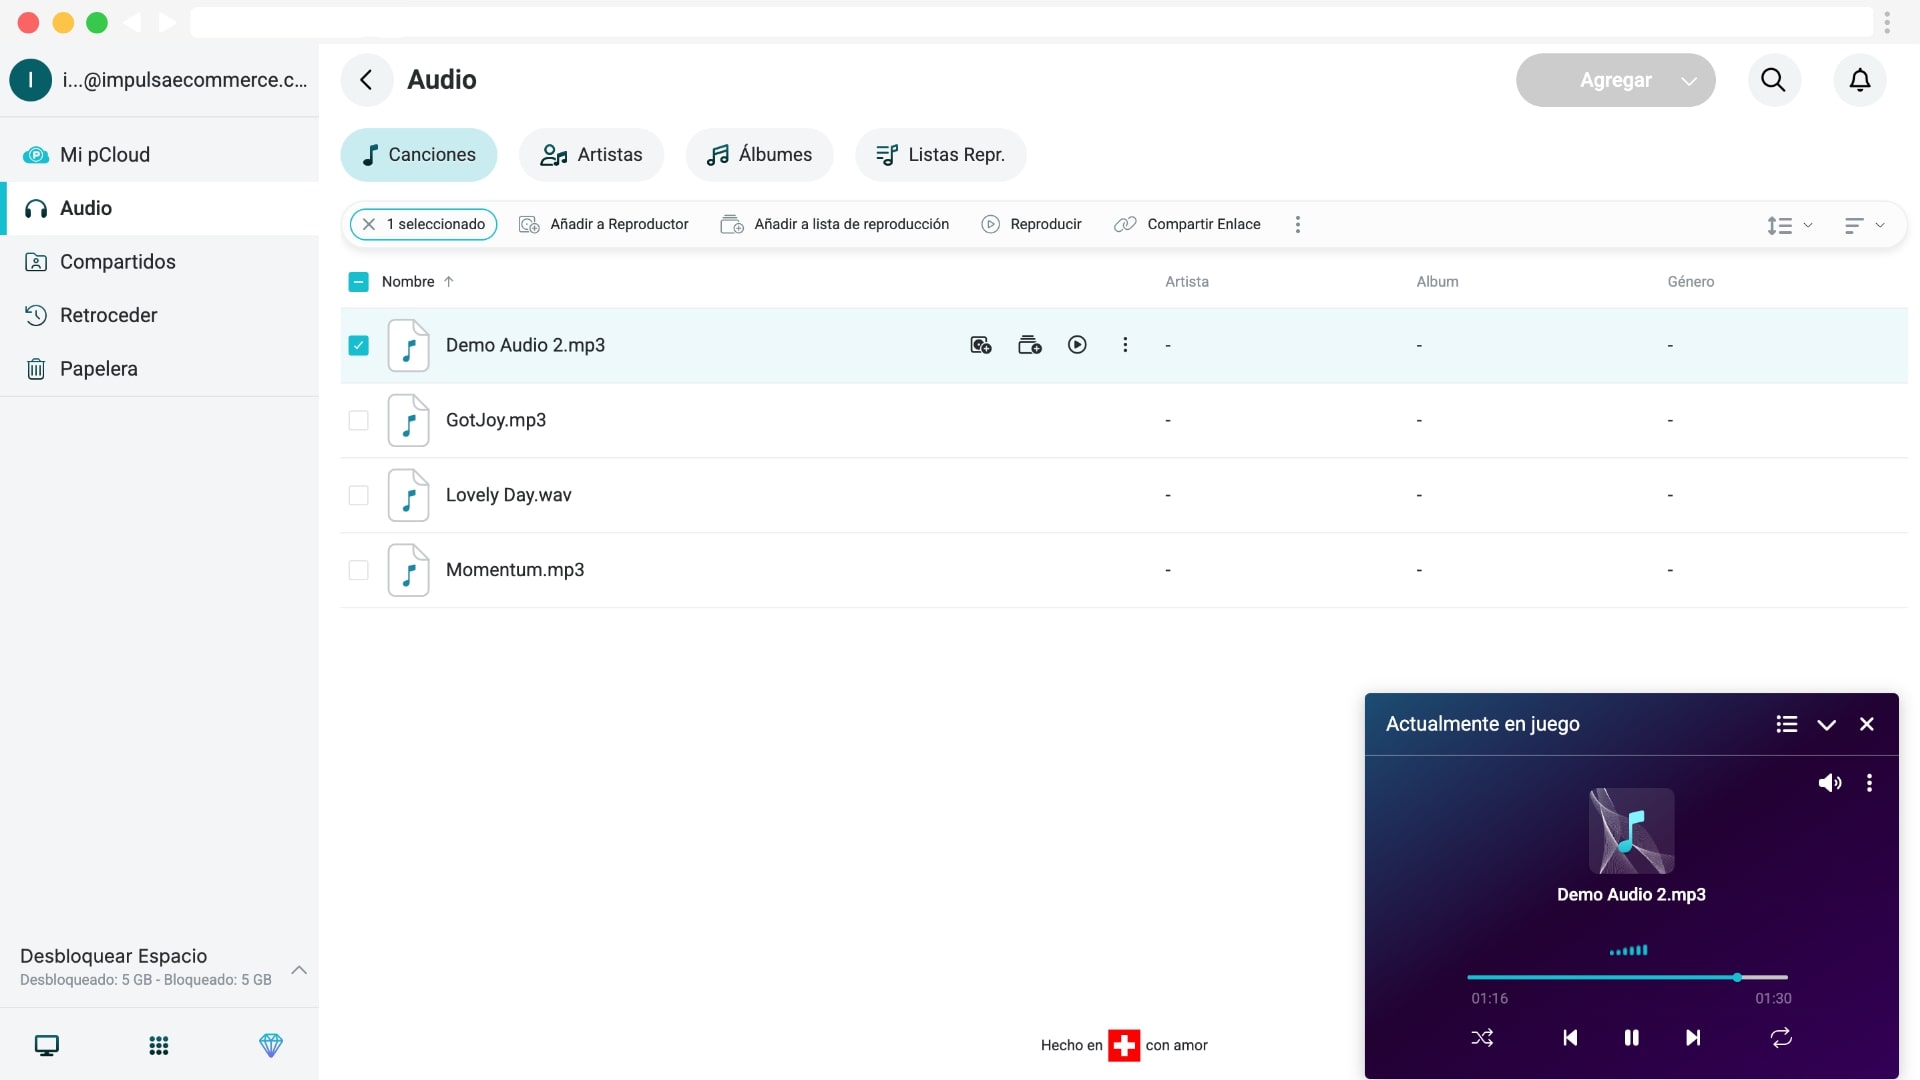
Task: Click play icon on Demo Audio 2.mp3 row
Action: [x=1077, y=345]
